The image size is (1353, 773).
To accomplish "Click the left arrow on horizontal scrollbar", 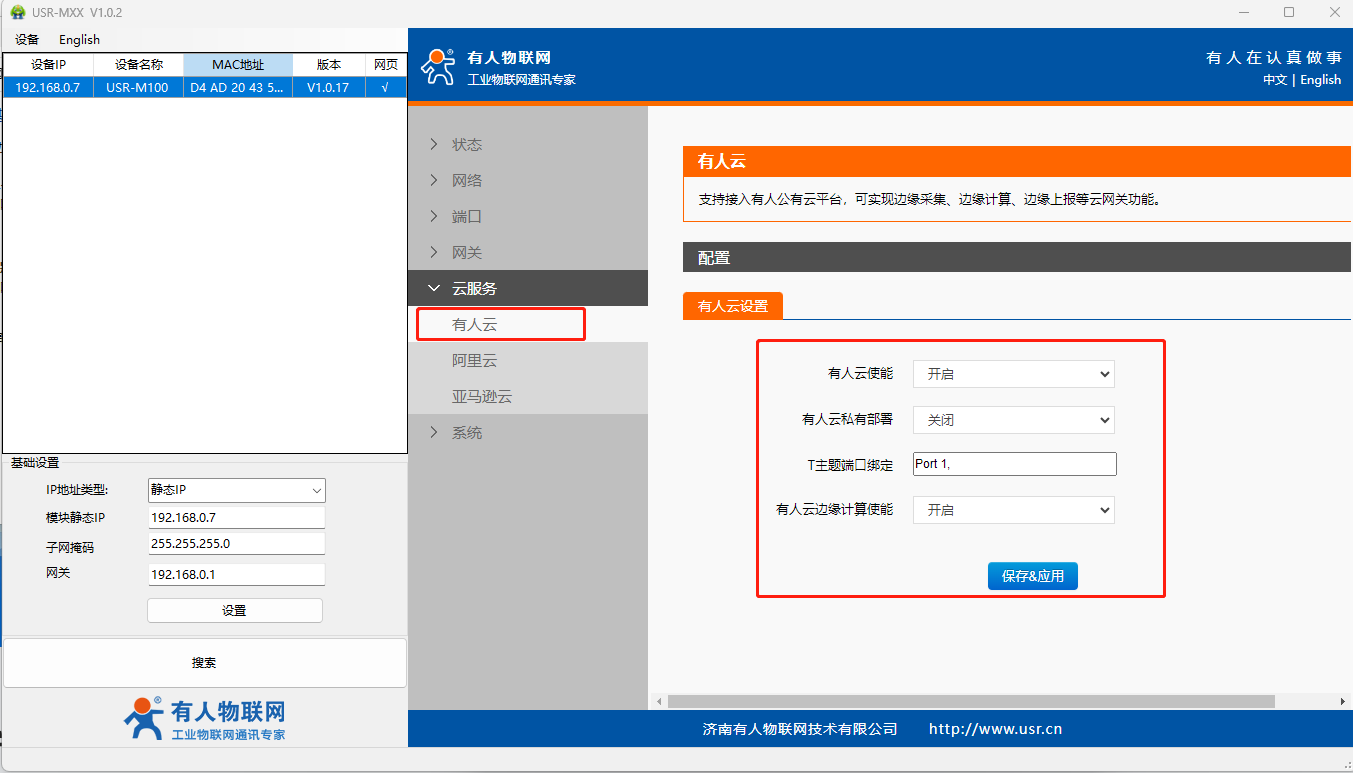I will click(x=659, y=702).
